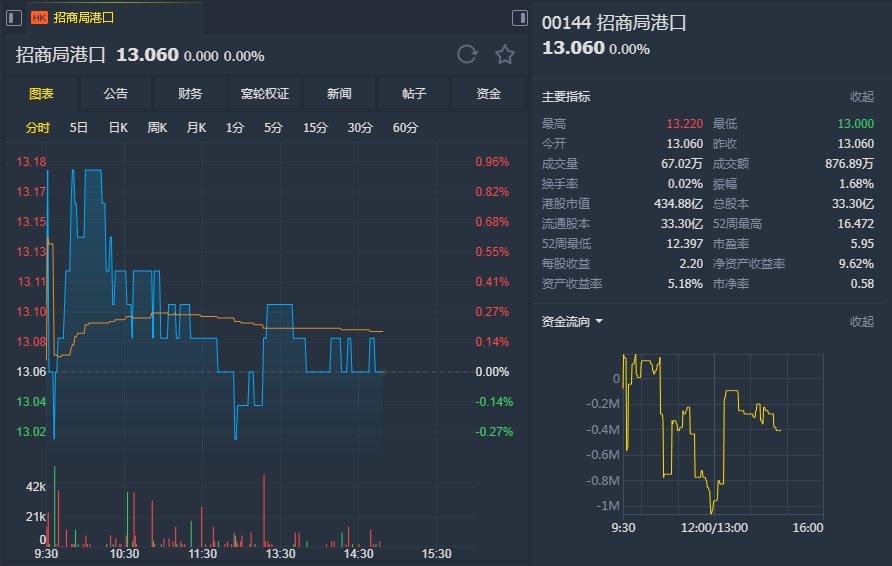Click the 0.96% percent axis label
The width and height of the screenshot is (892, 566).
(x=492, y=162)
